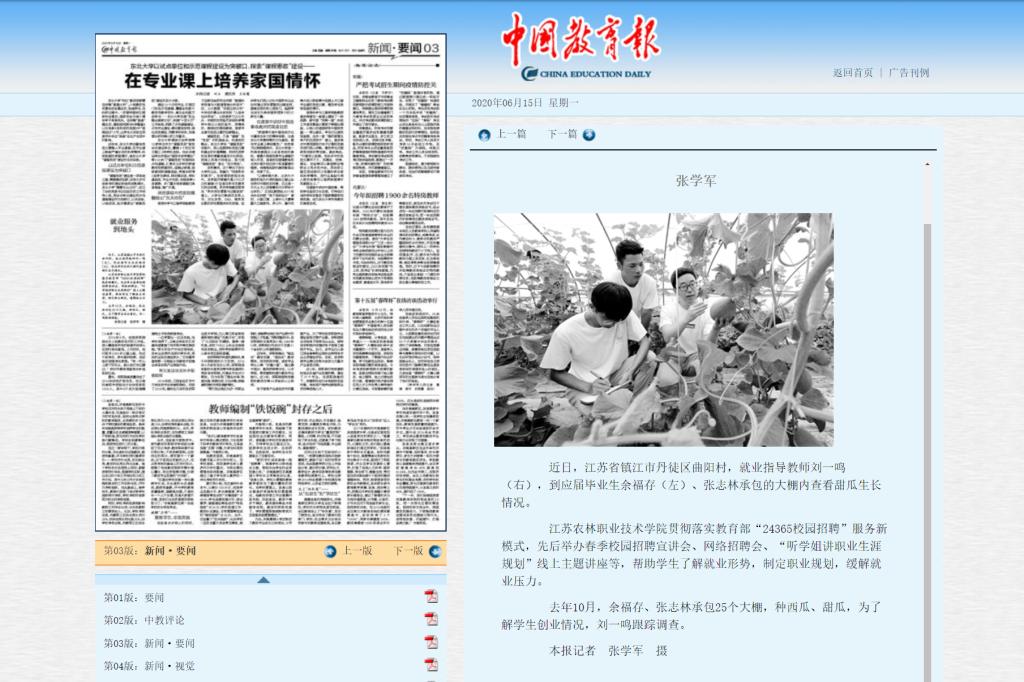Open 第04版：新闻·视觉 from the list
Viewport: 1024px width, 682px height.
pyautogui.click(x=149, y=666)
